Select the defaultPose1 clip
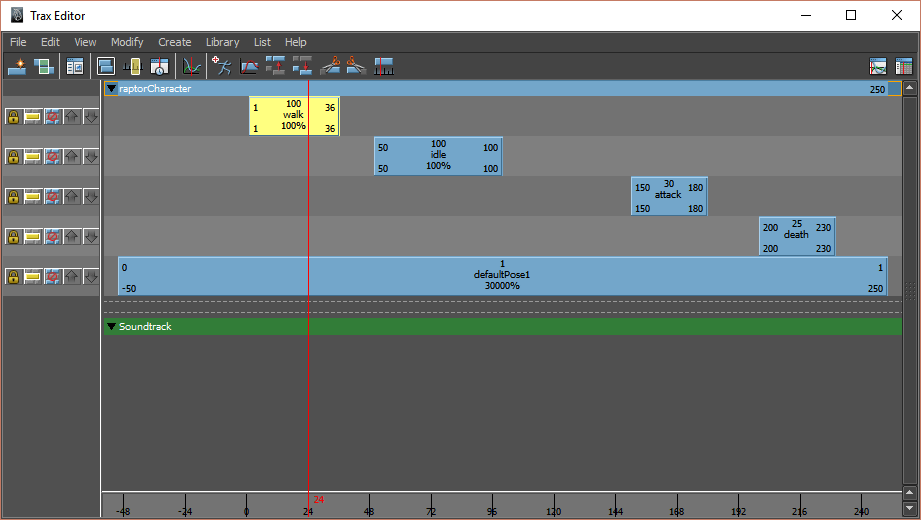The height and width of the screenshot is (520, 921). [502, 275]
